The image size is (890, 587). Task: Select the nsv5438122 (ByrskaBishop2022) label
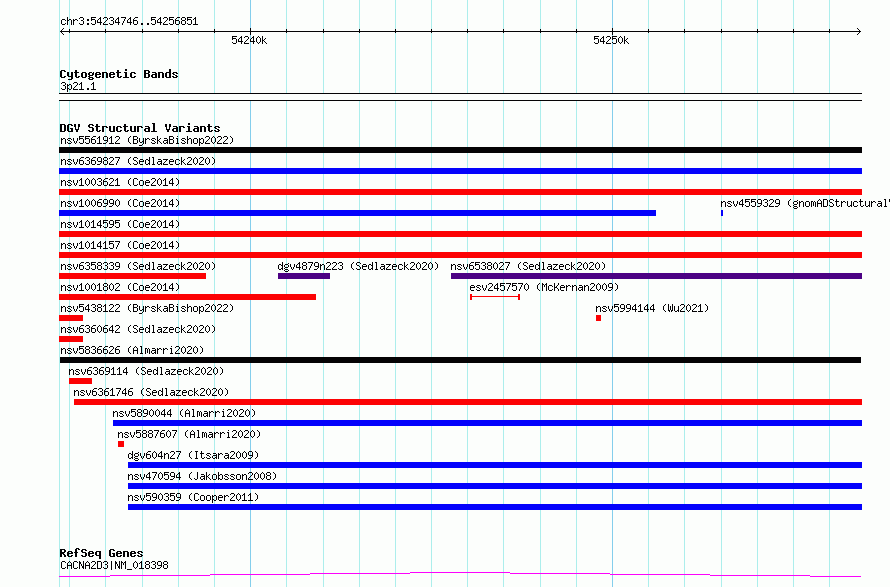[147, 308]
